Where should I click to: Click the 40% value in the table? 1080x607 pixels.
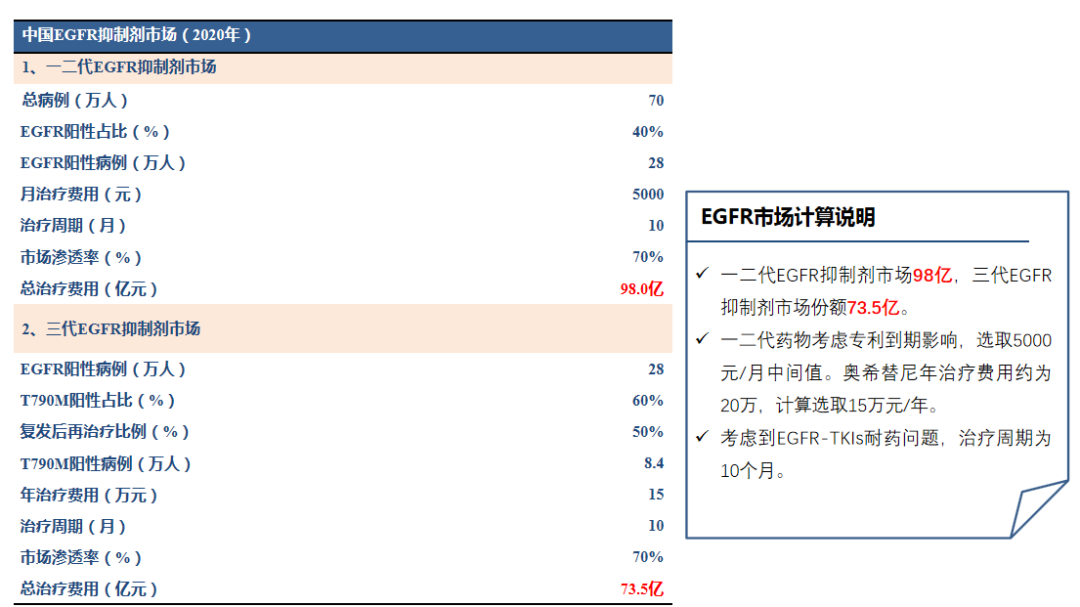[647, 132]
